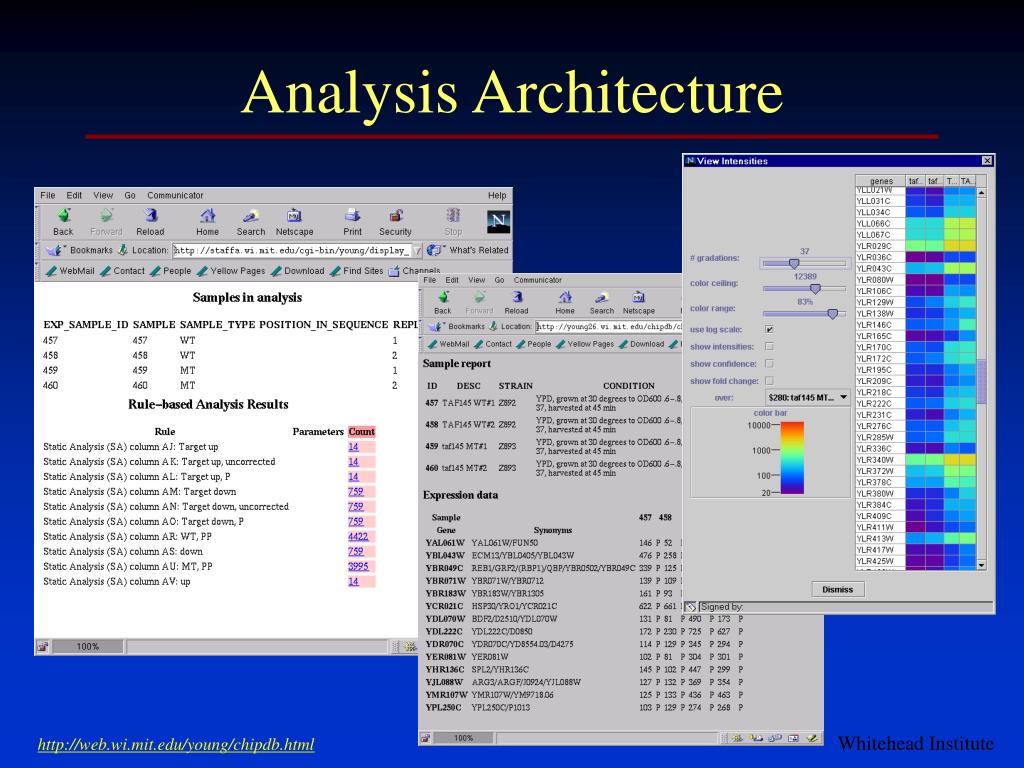Screen dimensions: 1024x768
Task: Open the 3995 count for column AU
Action: click(x=358, y=566)
